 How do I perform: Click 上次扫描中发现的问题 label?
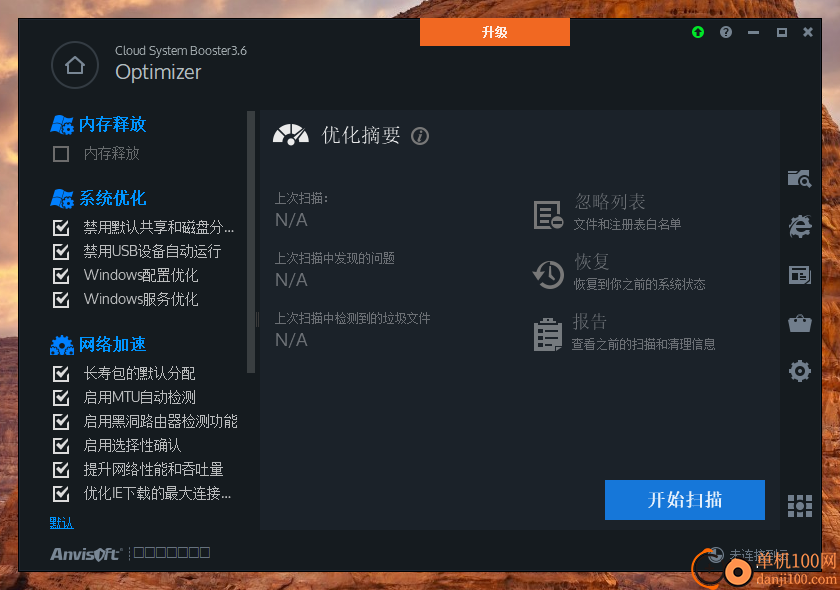coord(335,258)
